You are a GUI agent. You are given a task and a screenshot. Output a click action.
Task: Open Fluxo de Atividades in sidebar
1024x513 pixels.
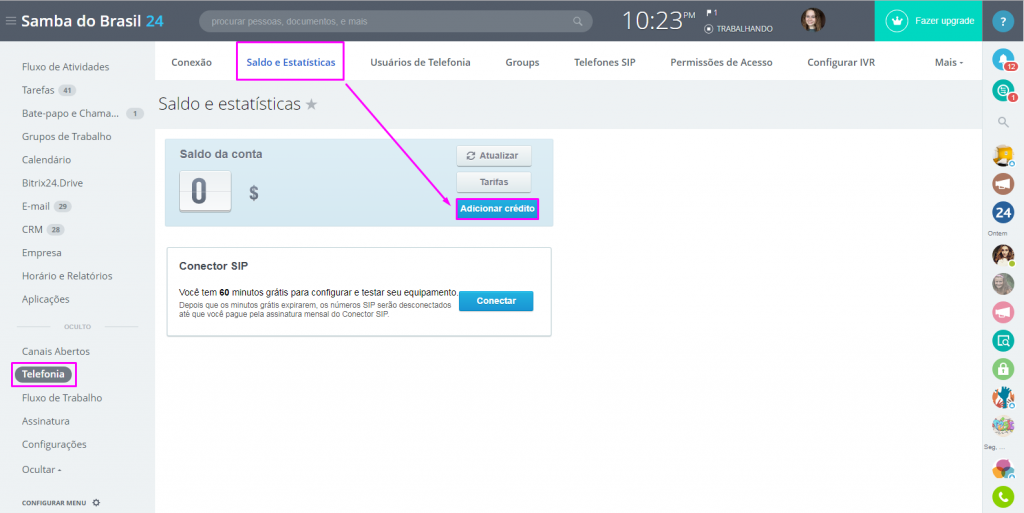coord(65,67)
